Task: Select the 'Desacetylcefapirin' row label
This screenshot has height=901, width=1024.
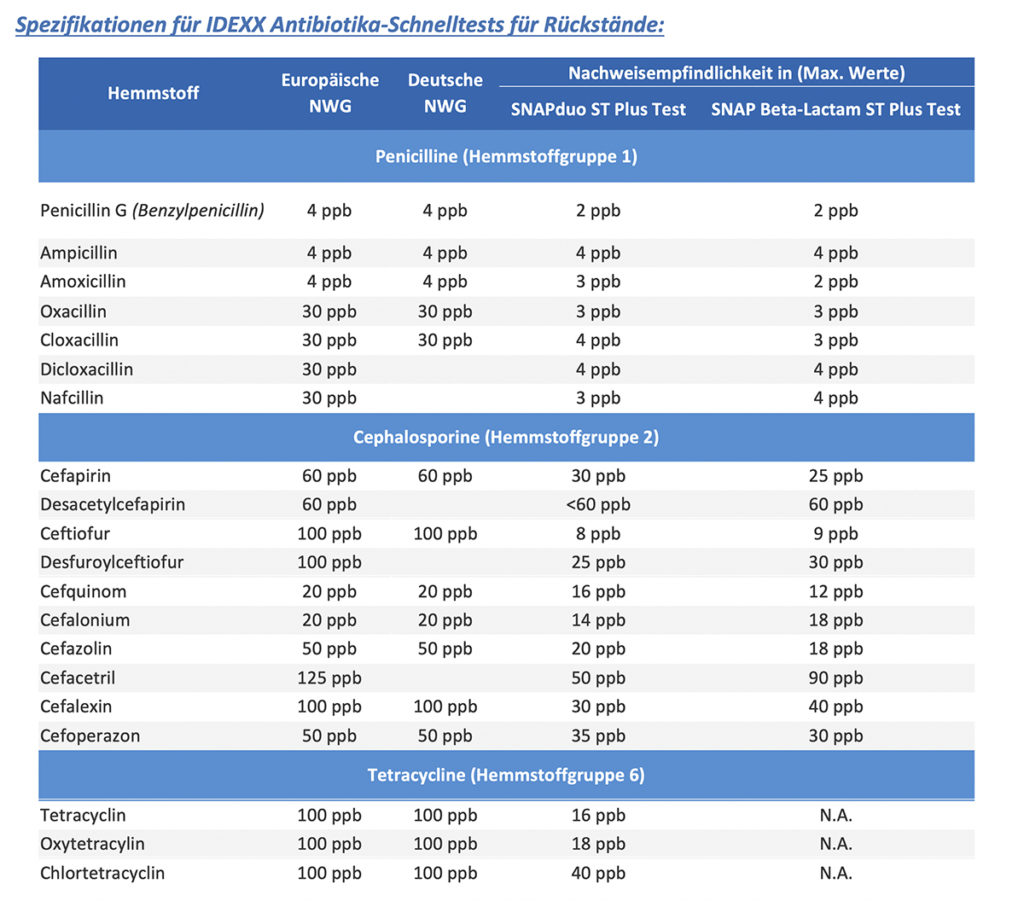Action: (112, 504)
